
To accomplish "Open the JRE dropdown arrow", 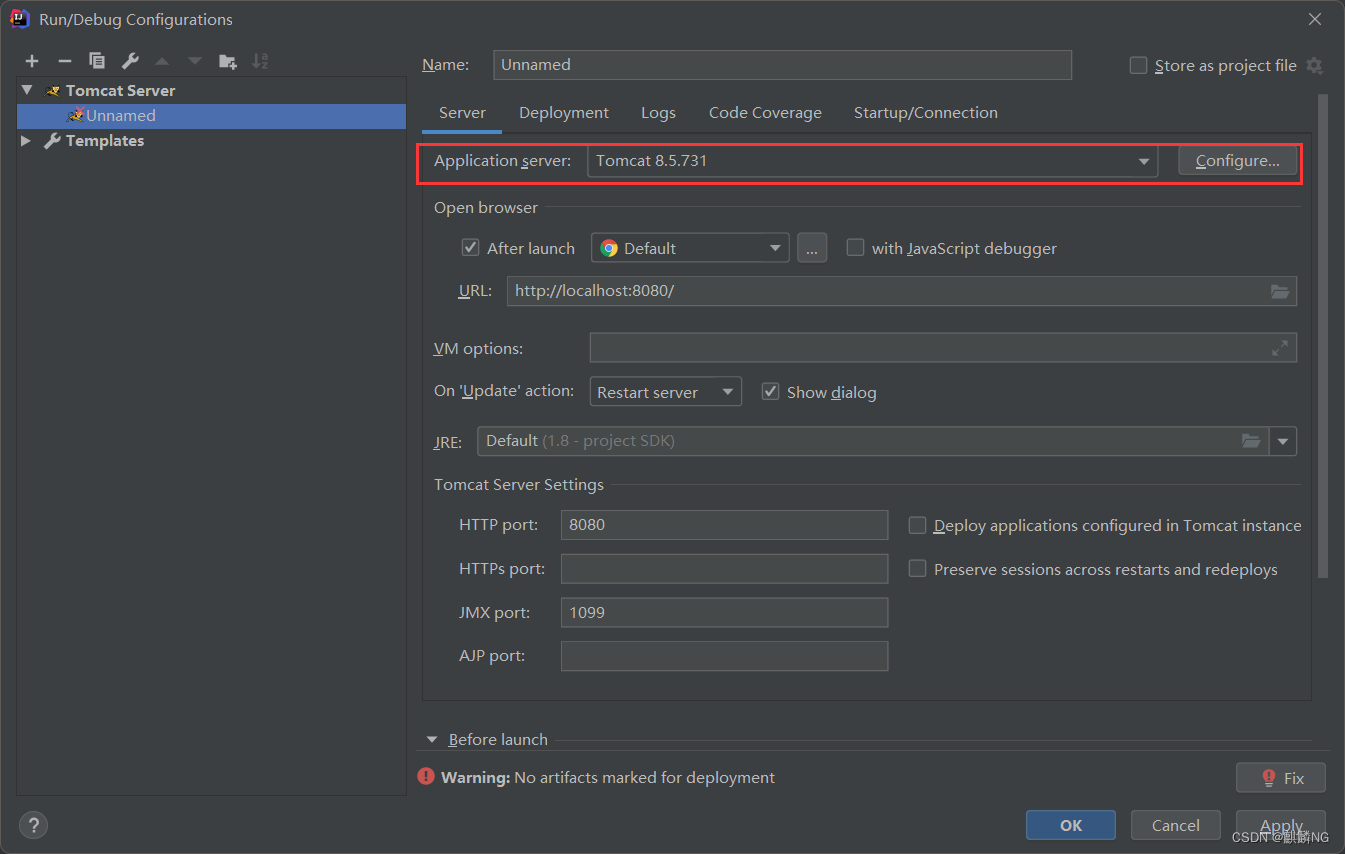I will (1283, 441).
